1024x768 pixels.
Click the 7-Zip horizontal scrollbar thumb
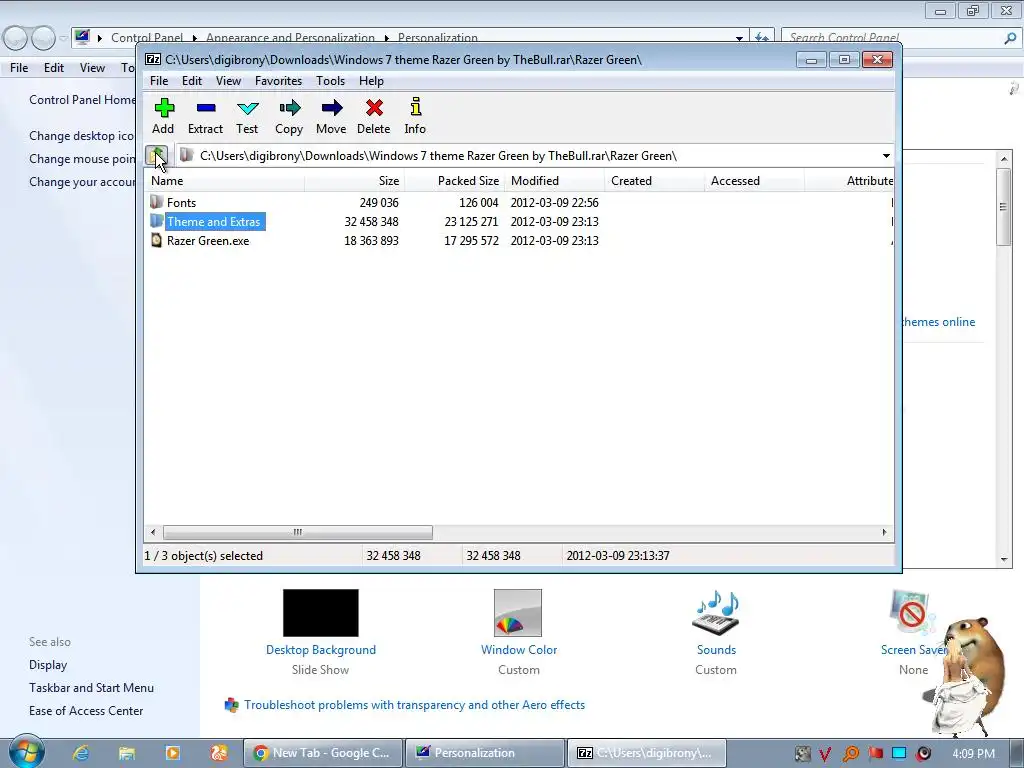pyautogui.click(x=298, y=532)
